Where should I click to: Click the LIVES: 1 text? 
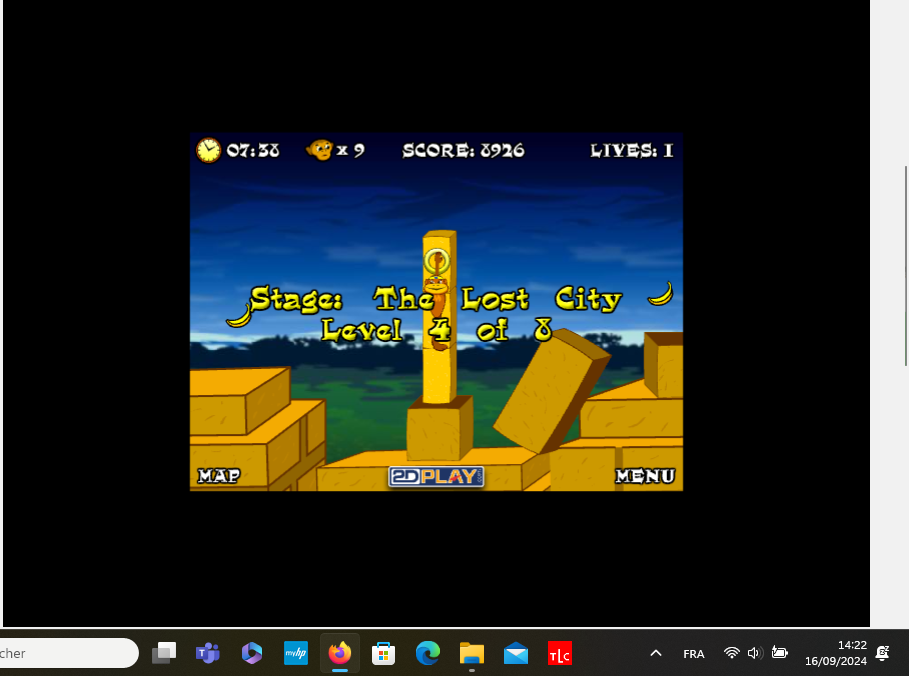(x=631, y=151)
